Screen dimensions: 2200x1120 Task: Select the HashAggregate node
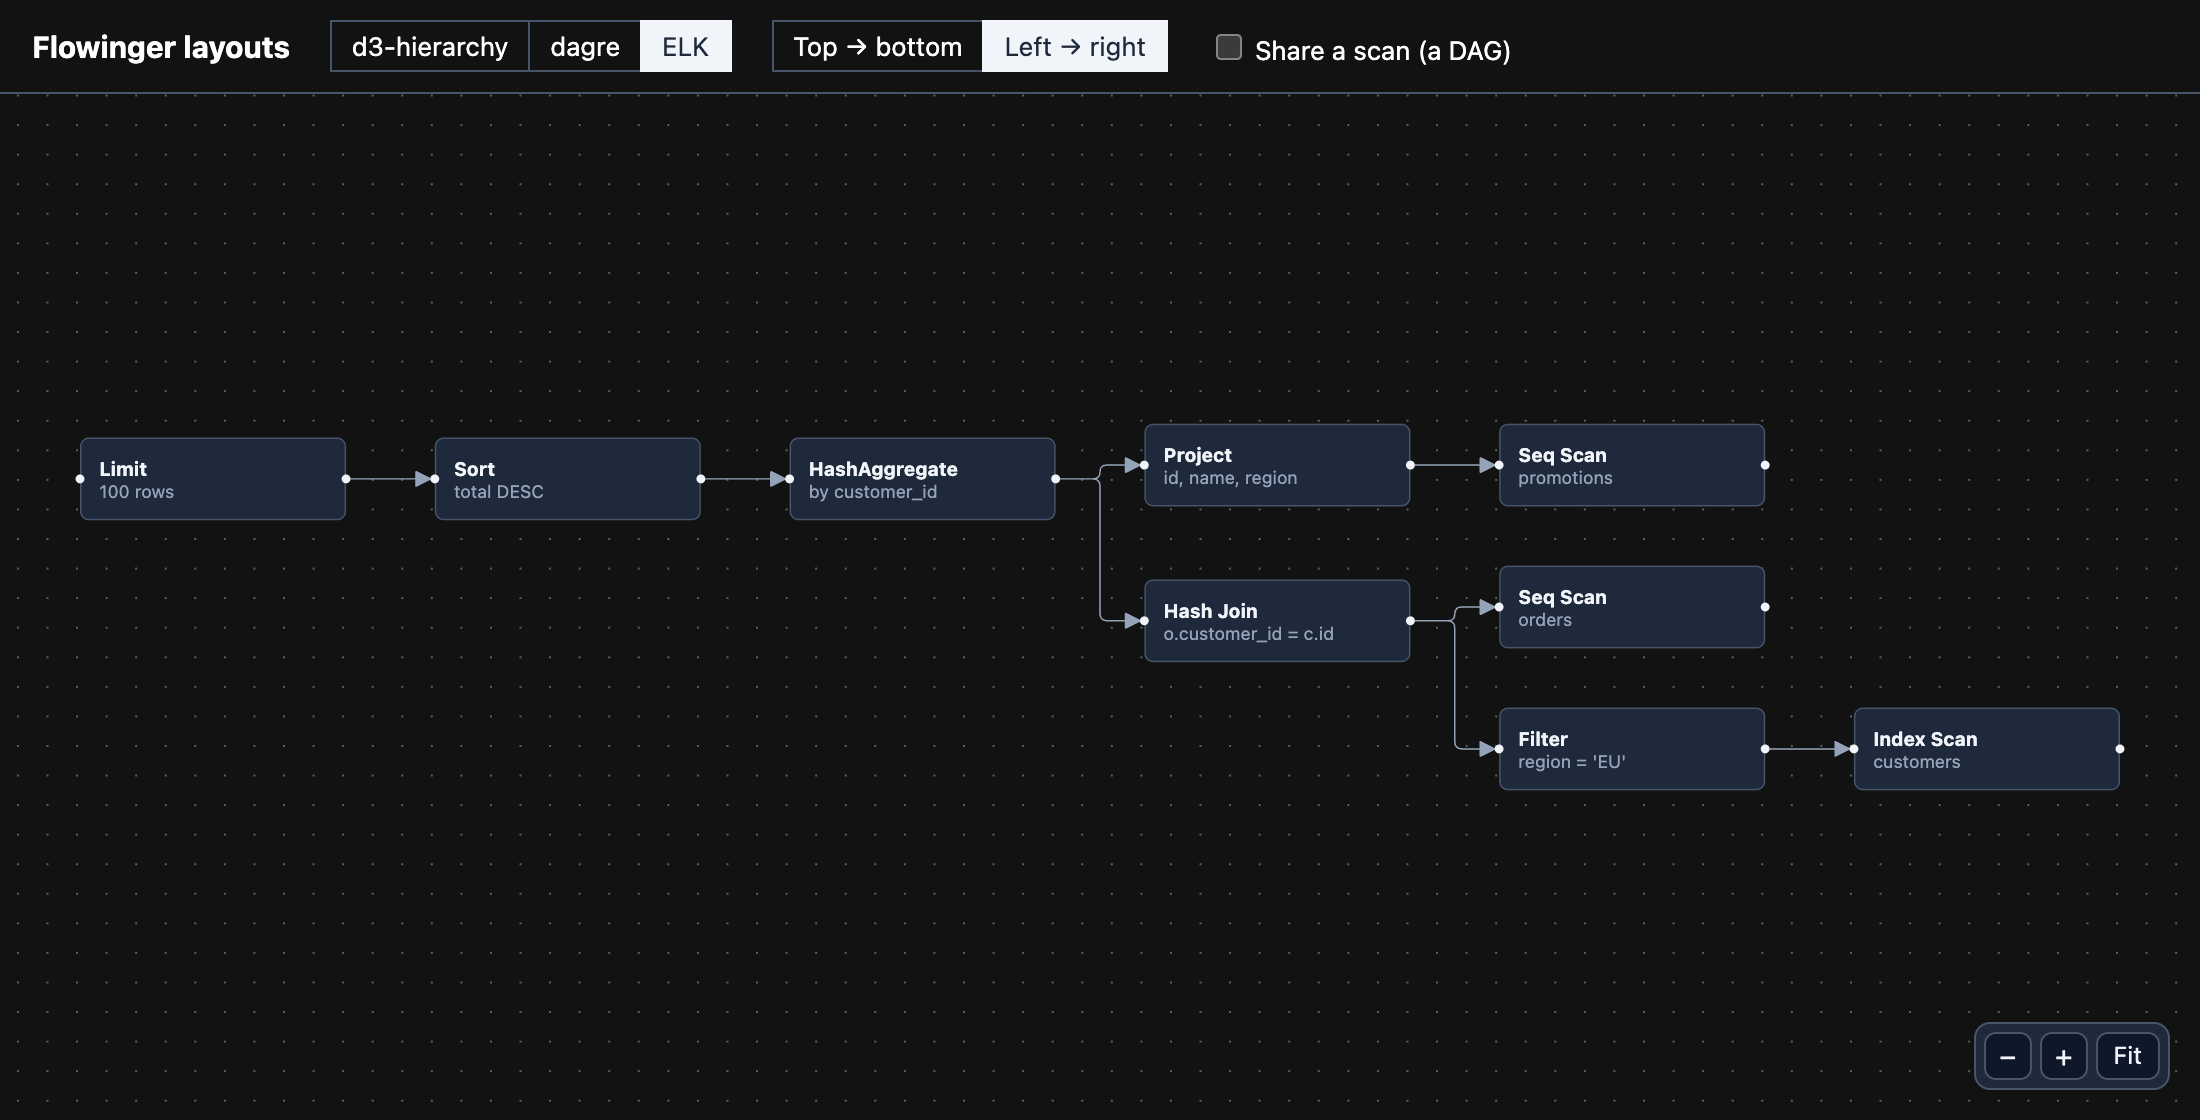click(922, 479)
